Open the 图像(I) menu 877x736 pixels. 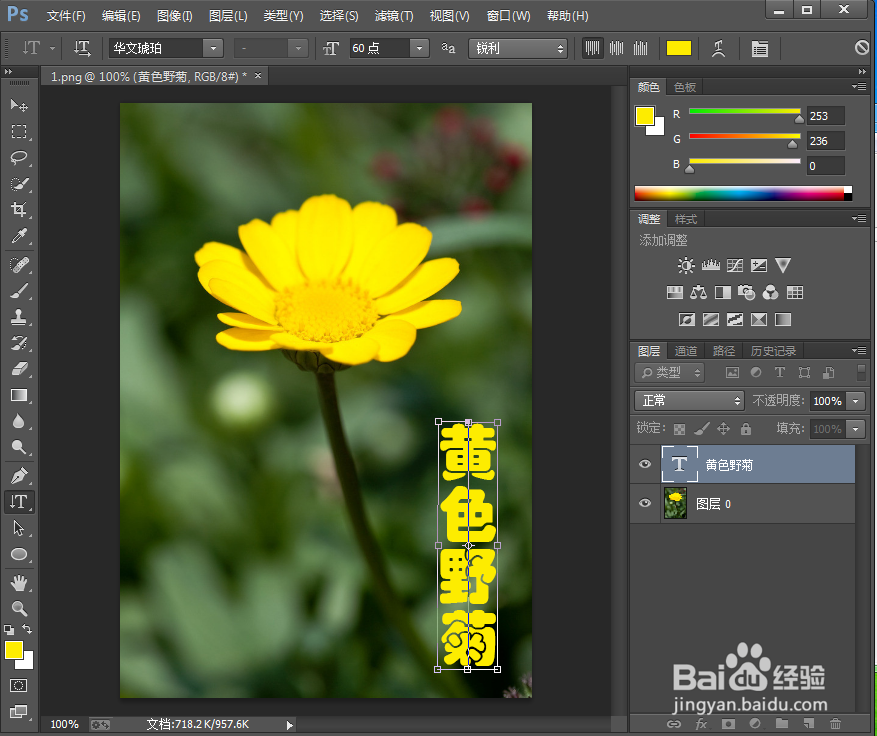(175, 16)
